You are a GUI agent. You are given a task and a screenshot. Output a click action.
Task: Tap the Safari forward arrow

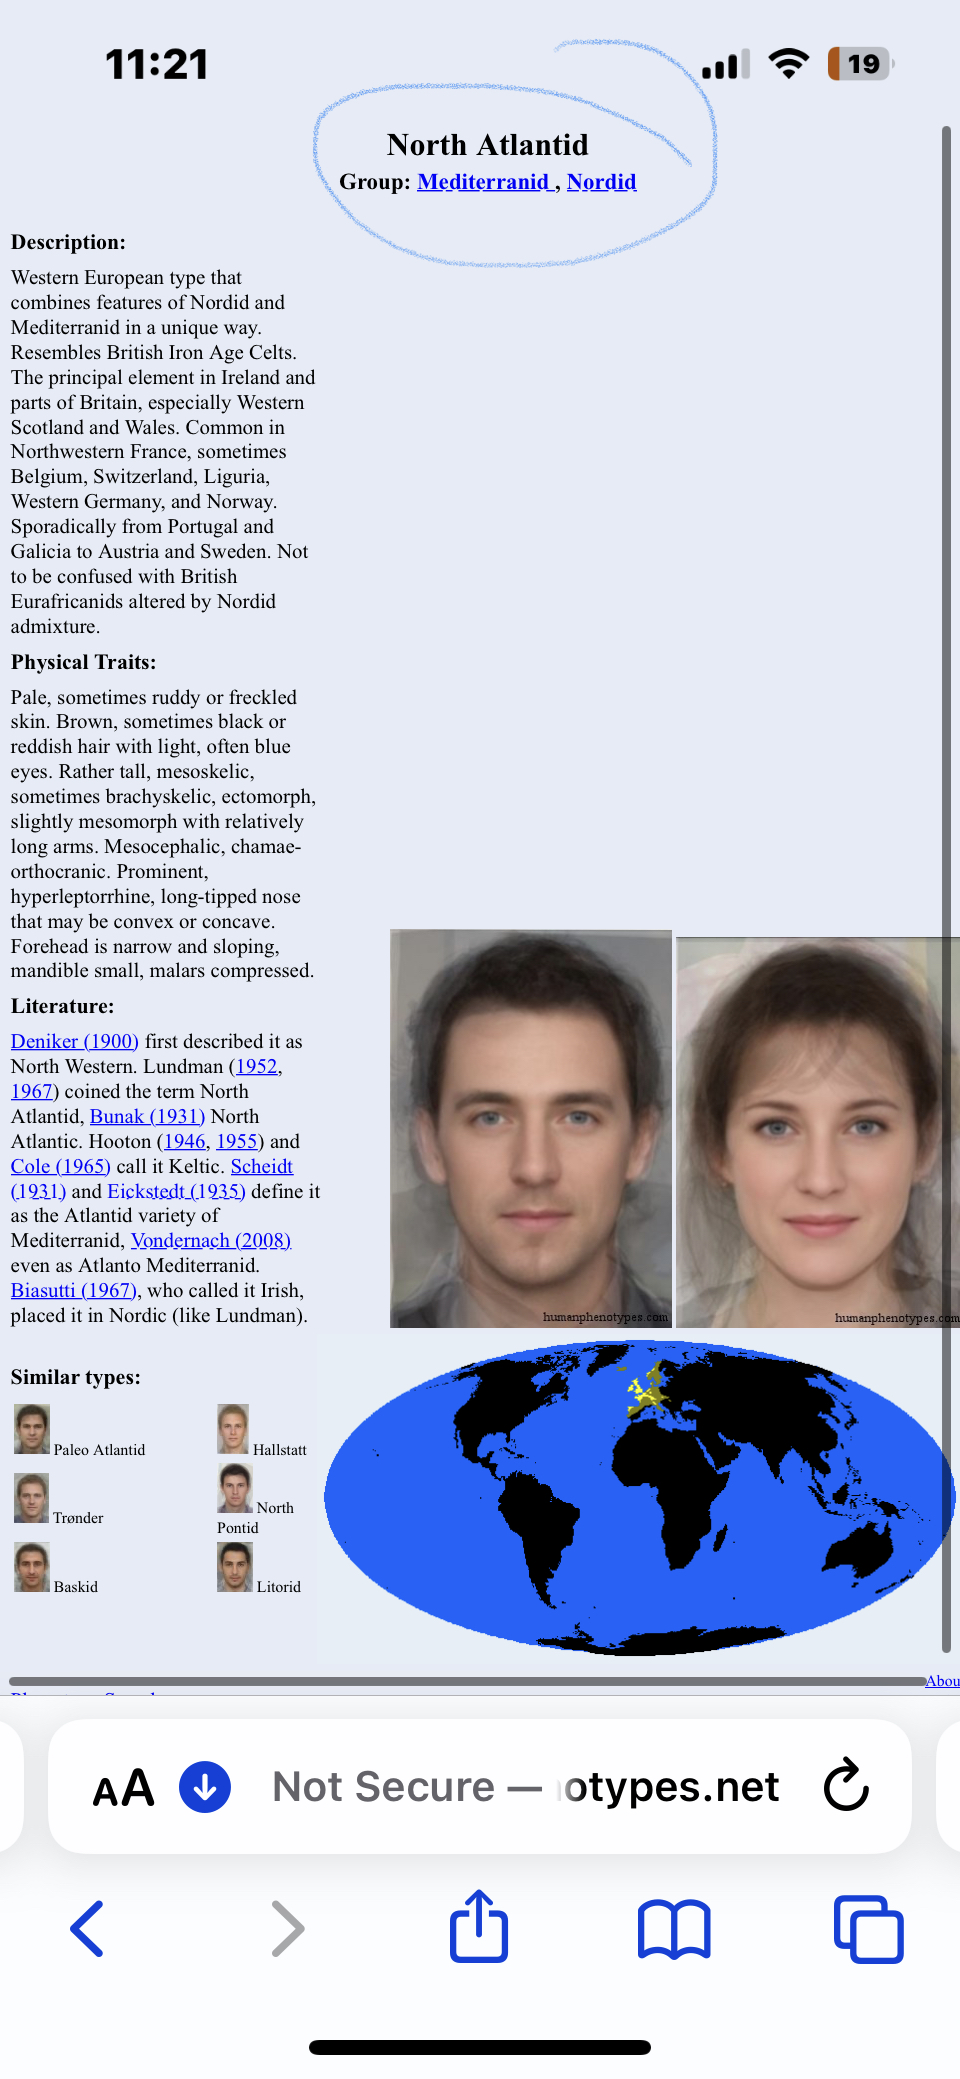pyautogui.click(x=288, y=1928)
